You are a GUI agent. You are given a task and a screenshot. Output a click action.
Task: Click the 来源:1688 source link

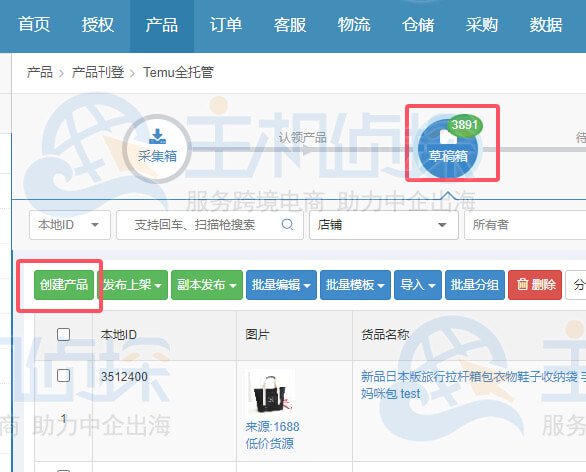point(272,427)
